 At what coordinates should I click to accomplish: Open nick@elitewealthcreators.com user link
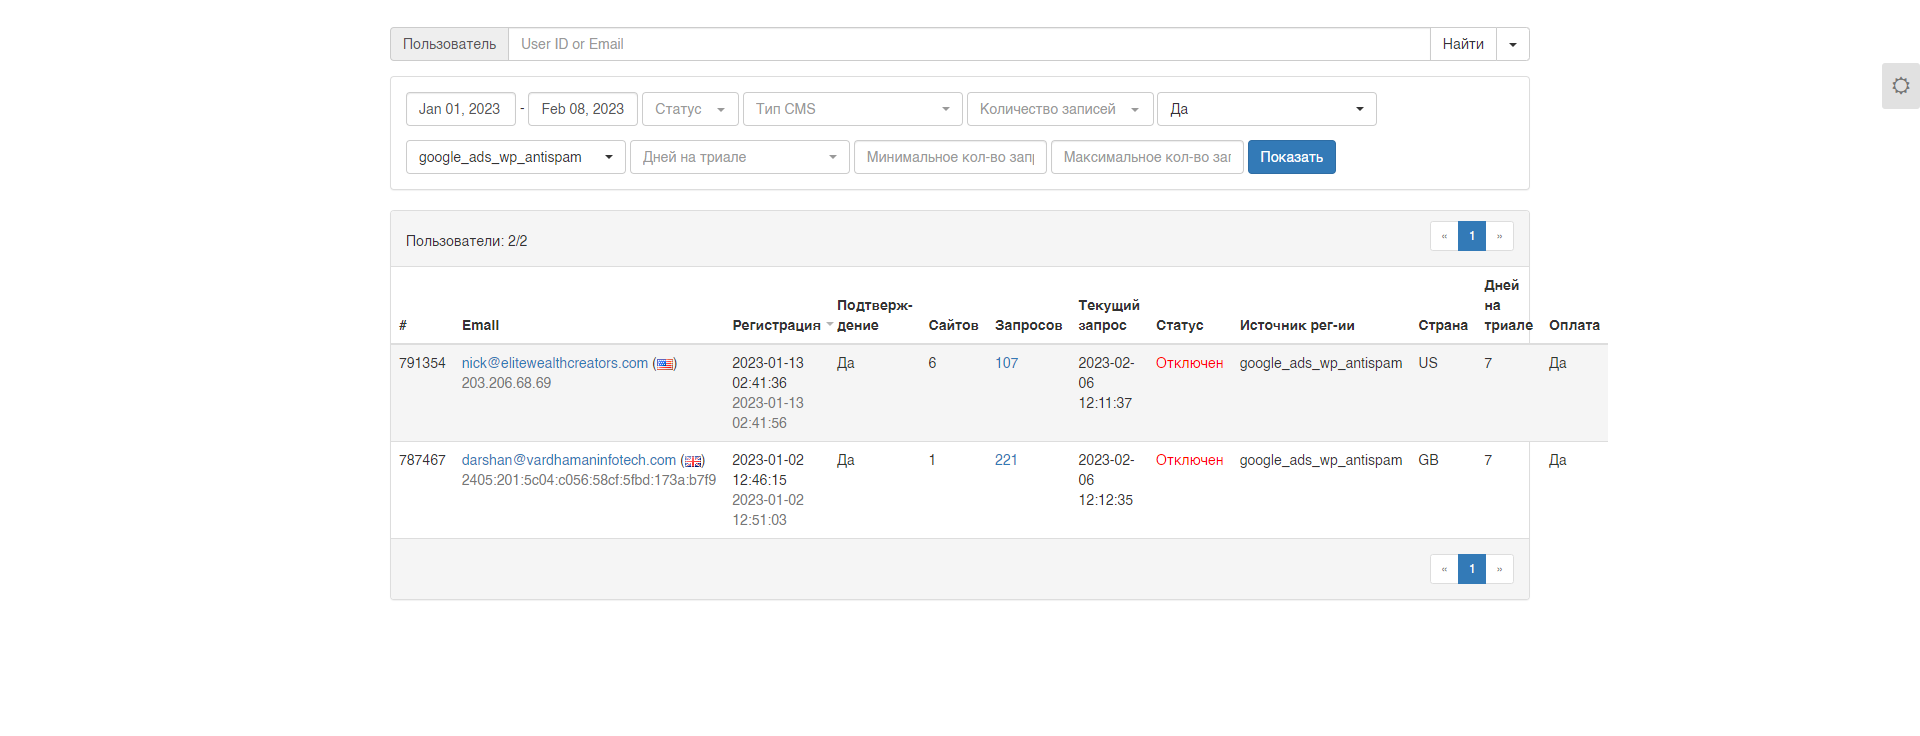(554, 363)
